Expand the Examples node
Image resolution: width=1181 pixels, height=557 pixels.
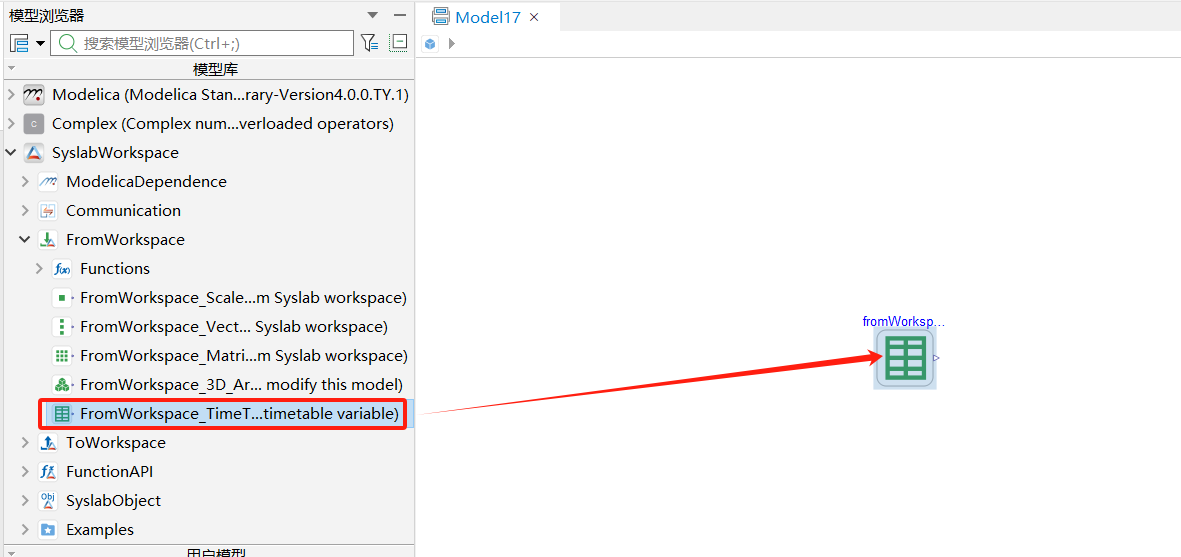point(25,529)
